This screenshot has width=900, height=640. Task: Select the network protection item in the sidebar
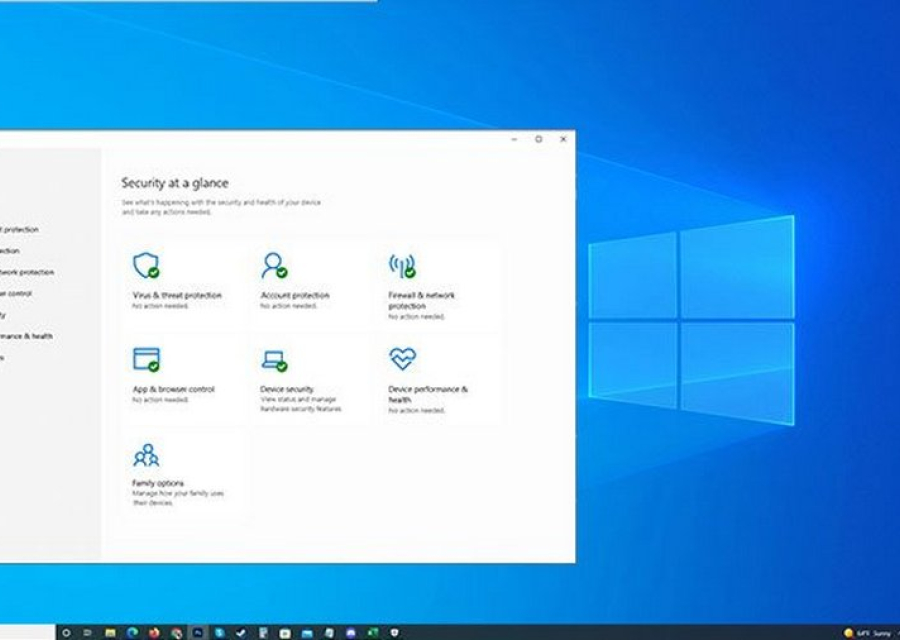(x=27, y=272)
